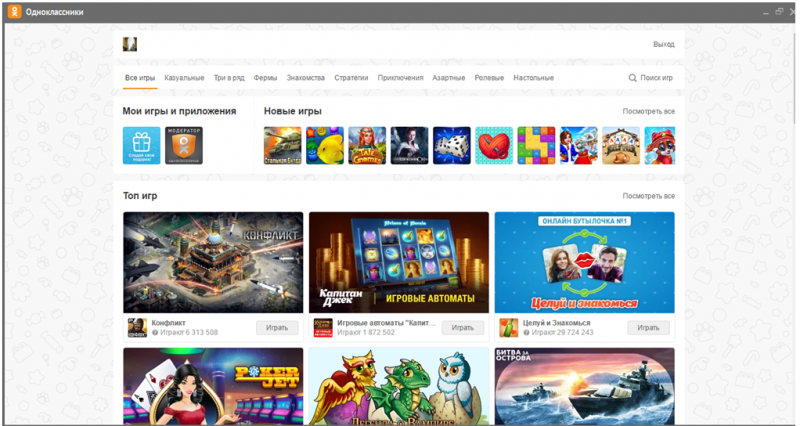The height and width of the screenshot is (426, 800).
Task: Select the Настольные category
Action: (x=534, y=78)
